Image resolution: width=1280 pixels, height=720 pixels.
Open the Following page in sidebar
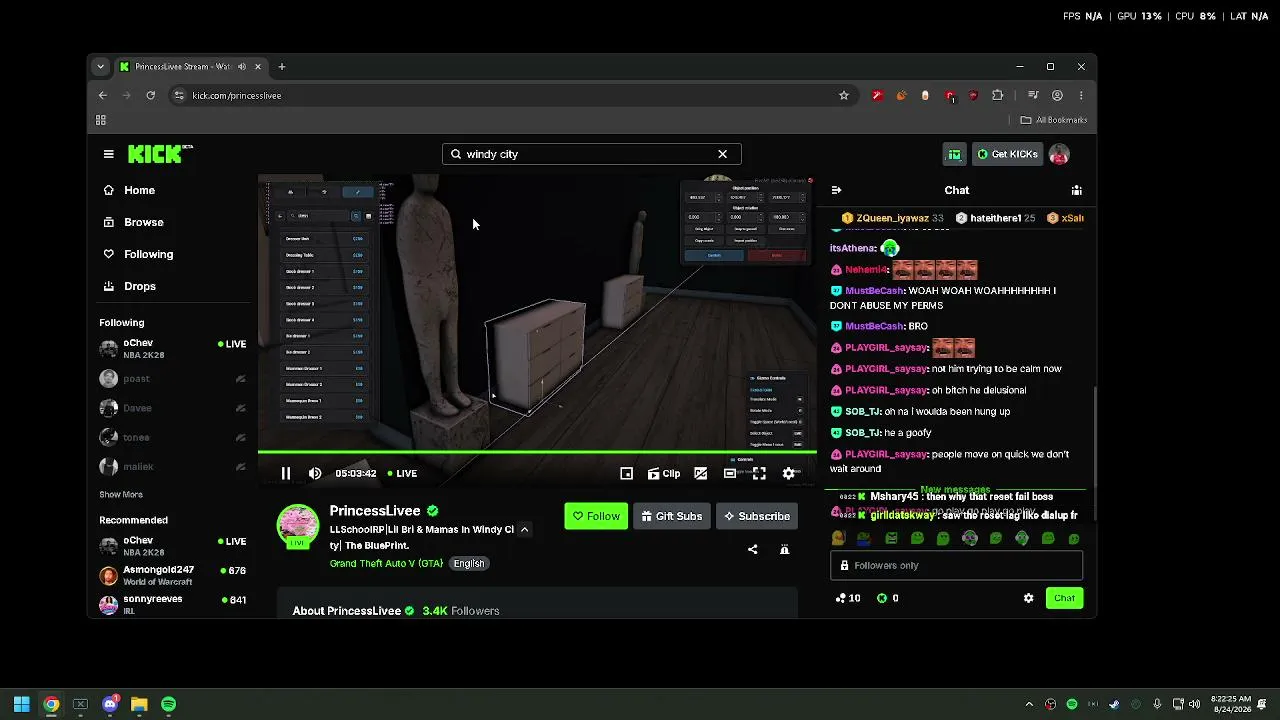[139, 254]
